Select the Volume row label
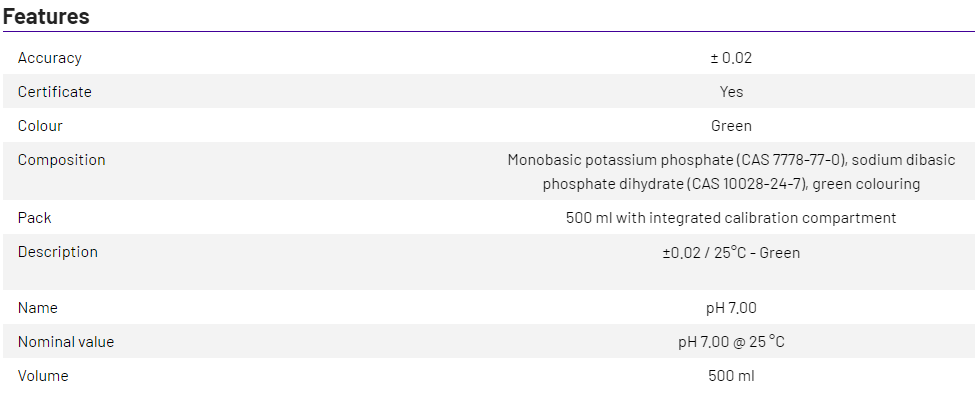The width and height of the screenshot is (979, 400). [43, 376]
